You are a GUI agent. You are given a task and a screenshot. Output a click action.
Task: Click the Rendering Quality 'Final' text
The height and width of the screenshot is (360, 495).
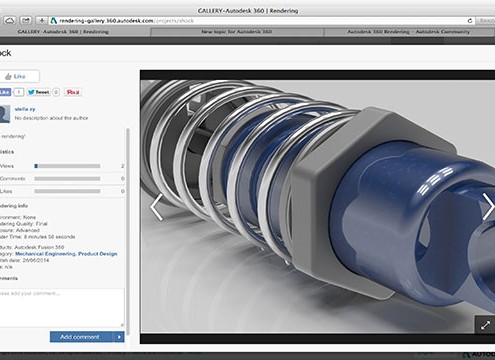click(x=41, y=224)
